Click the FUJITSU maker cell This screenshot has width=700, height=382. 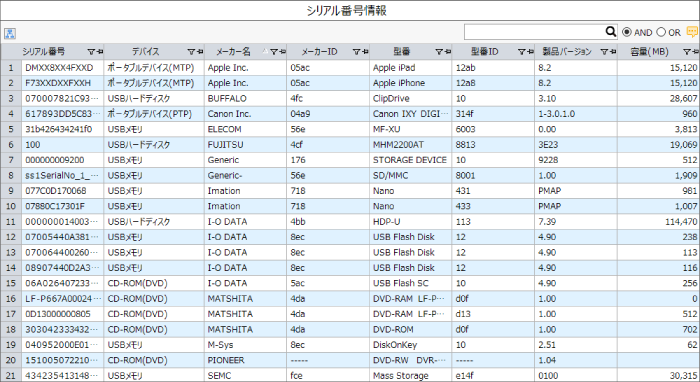245,145
